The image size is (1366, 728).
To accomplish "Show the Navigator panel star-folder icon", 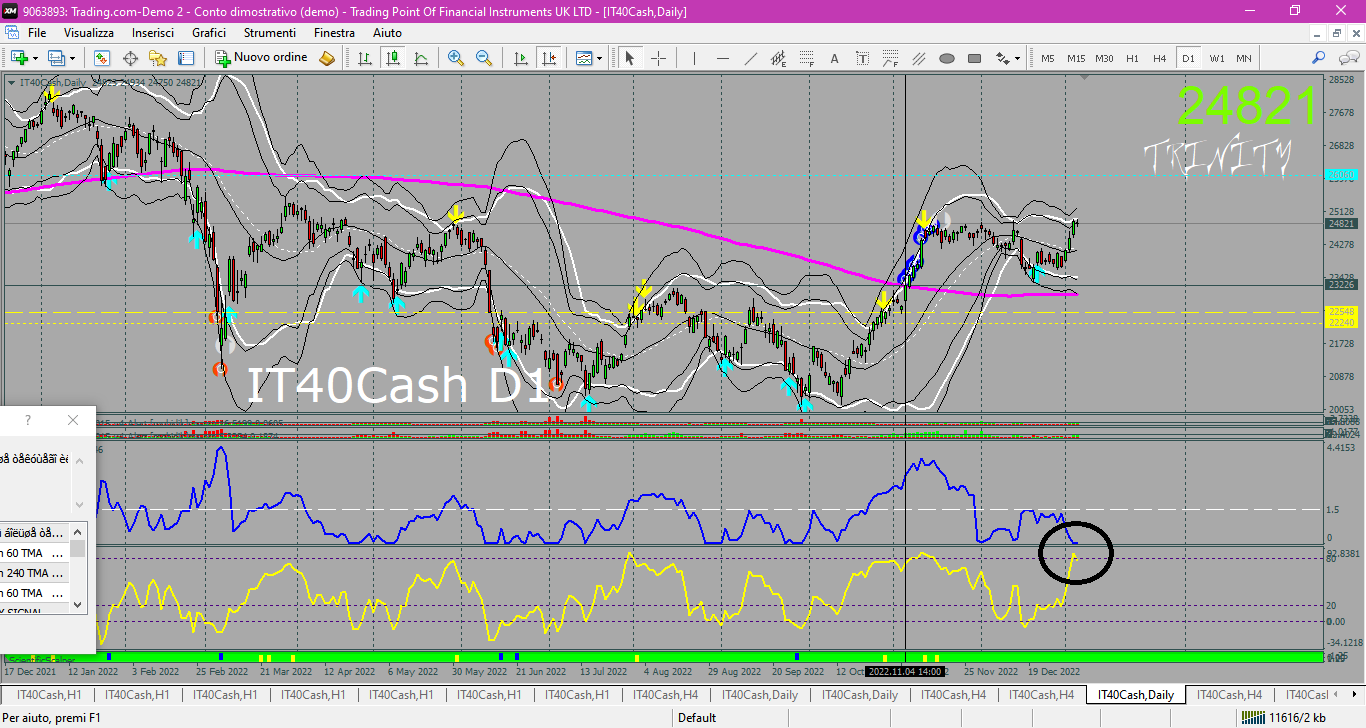I will [158, 58].
